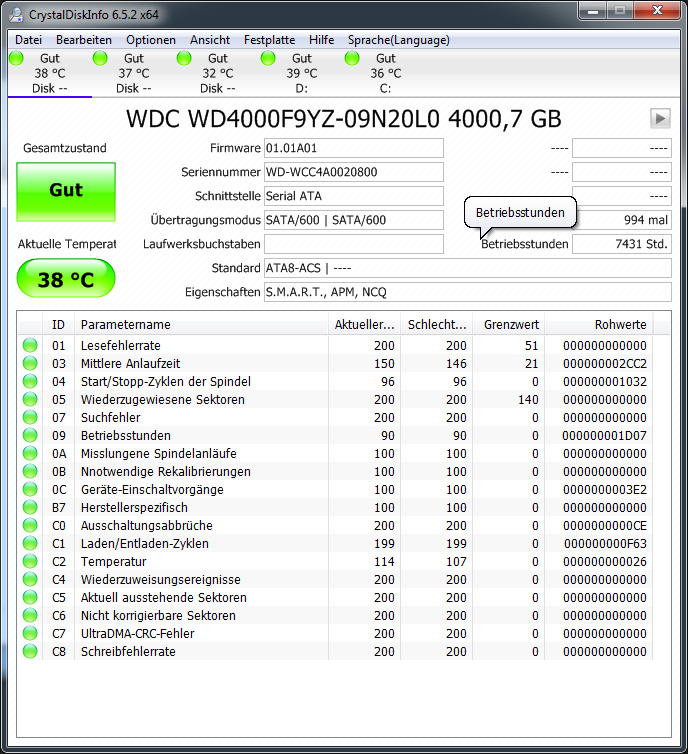Viewport: 688px width, 754px height.
Task: Click the Schnittstelle field Serial ATA
Action: point(353,196)
